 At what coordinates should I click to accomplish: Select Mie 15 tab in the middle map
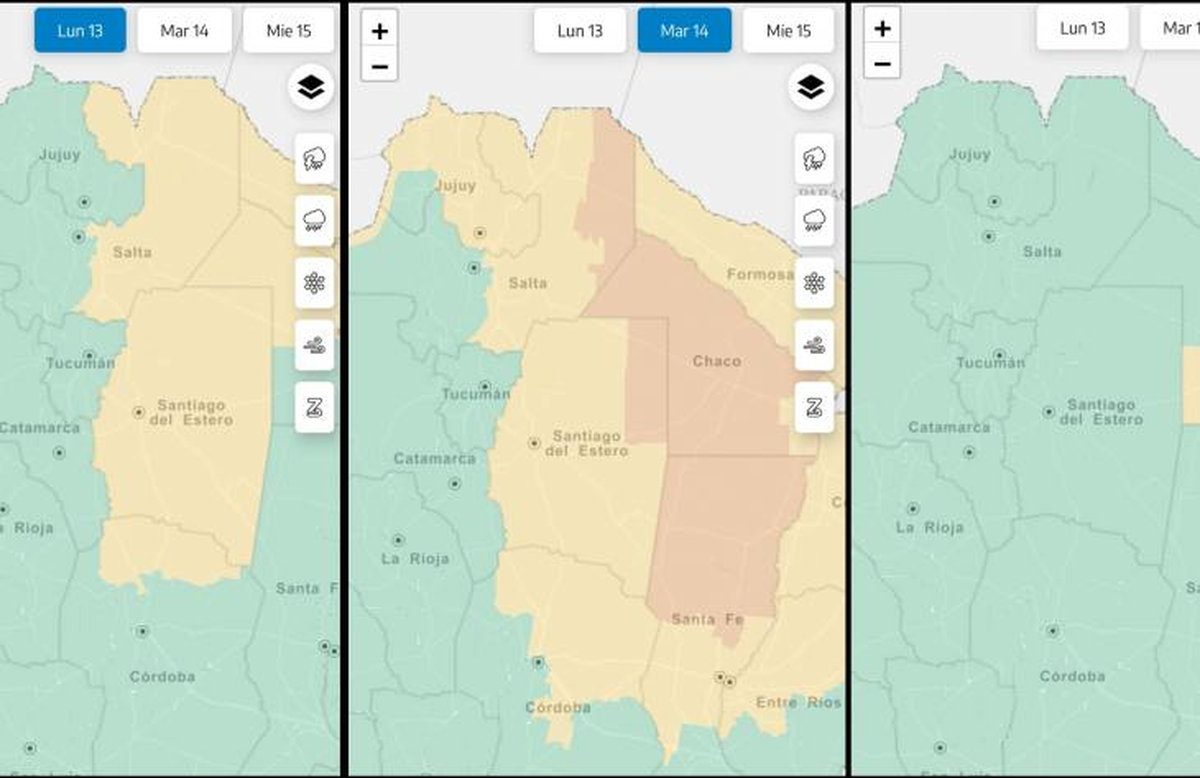788,31
